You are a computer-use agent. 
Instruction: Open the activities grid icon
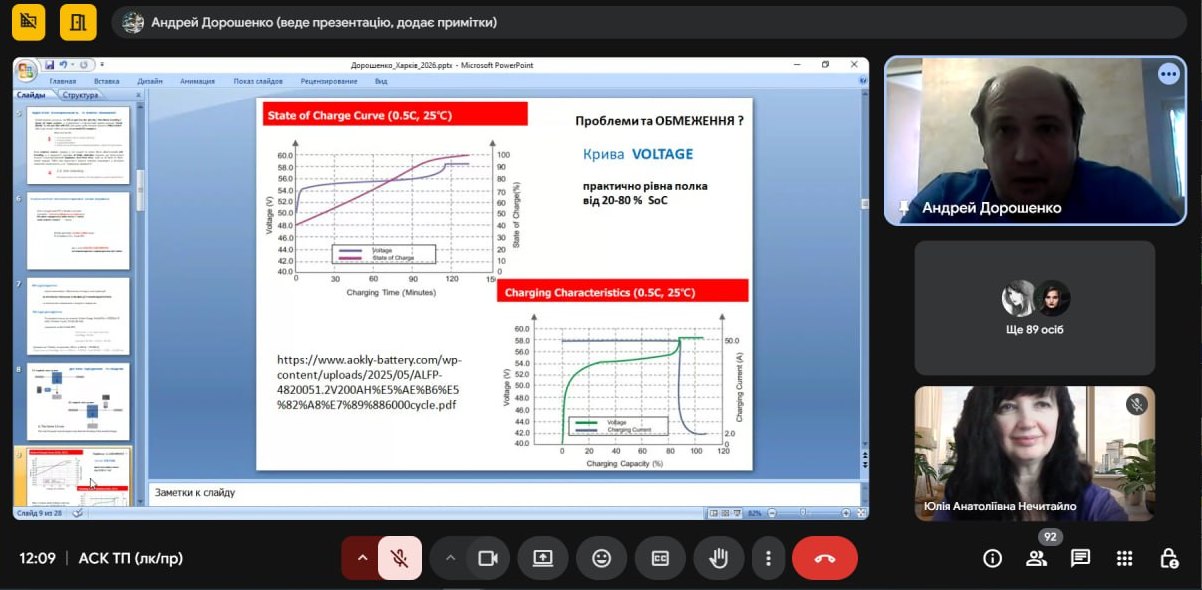(x=1124, y=558)
